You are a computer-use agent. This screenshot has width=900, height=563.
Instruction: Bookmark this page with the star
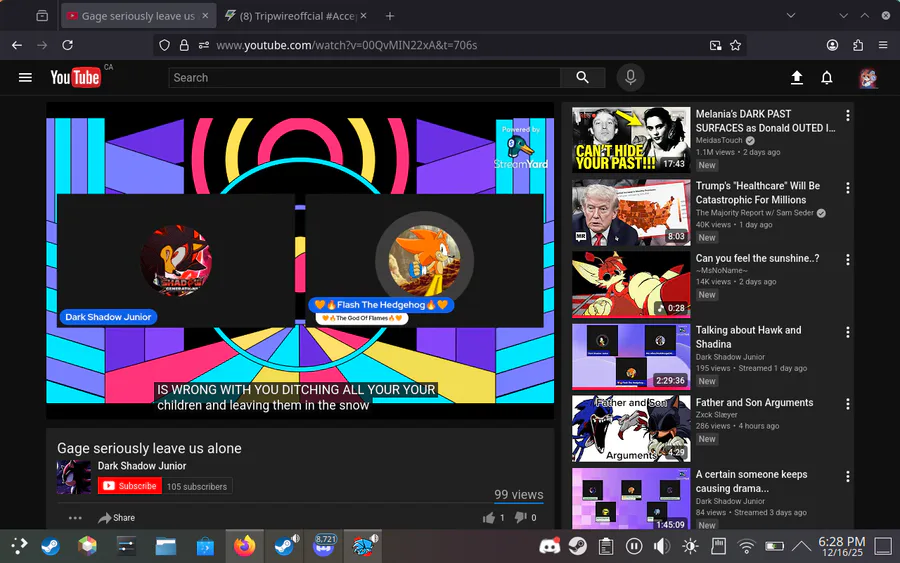point(735,45)
